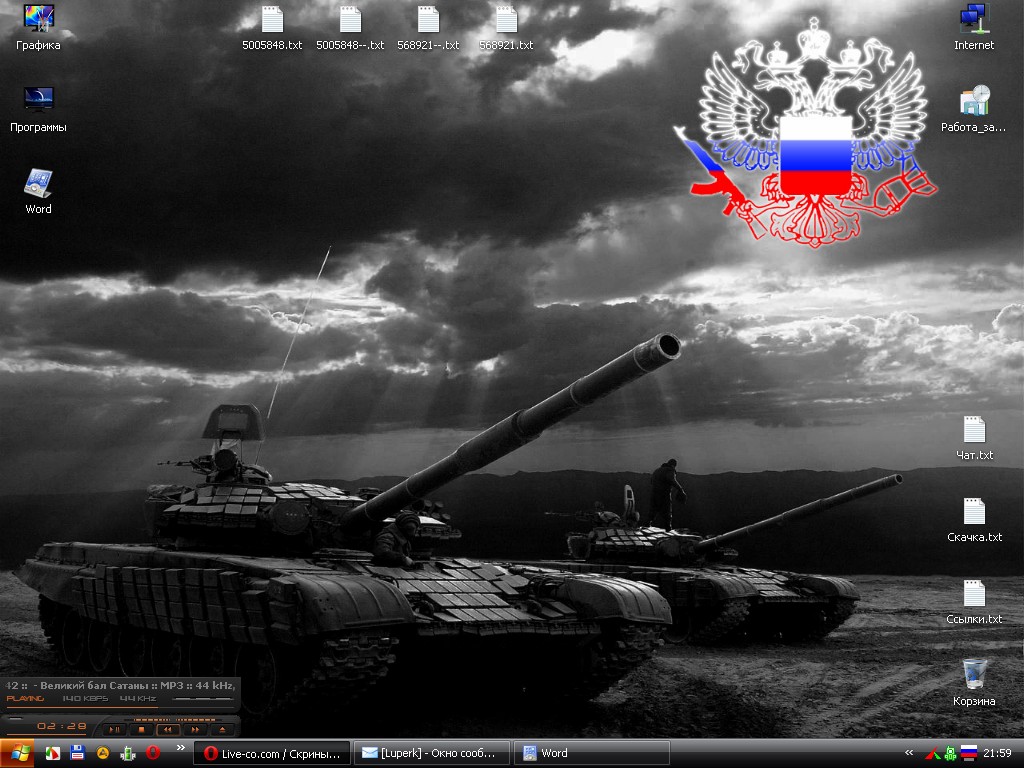1024x768 pixels.
Task: Switch to the [Luperk] message window
Action: tap(431, 753)
